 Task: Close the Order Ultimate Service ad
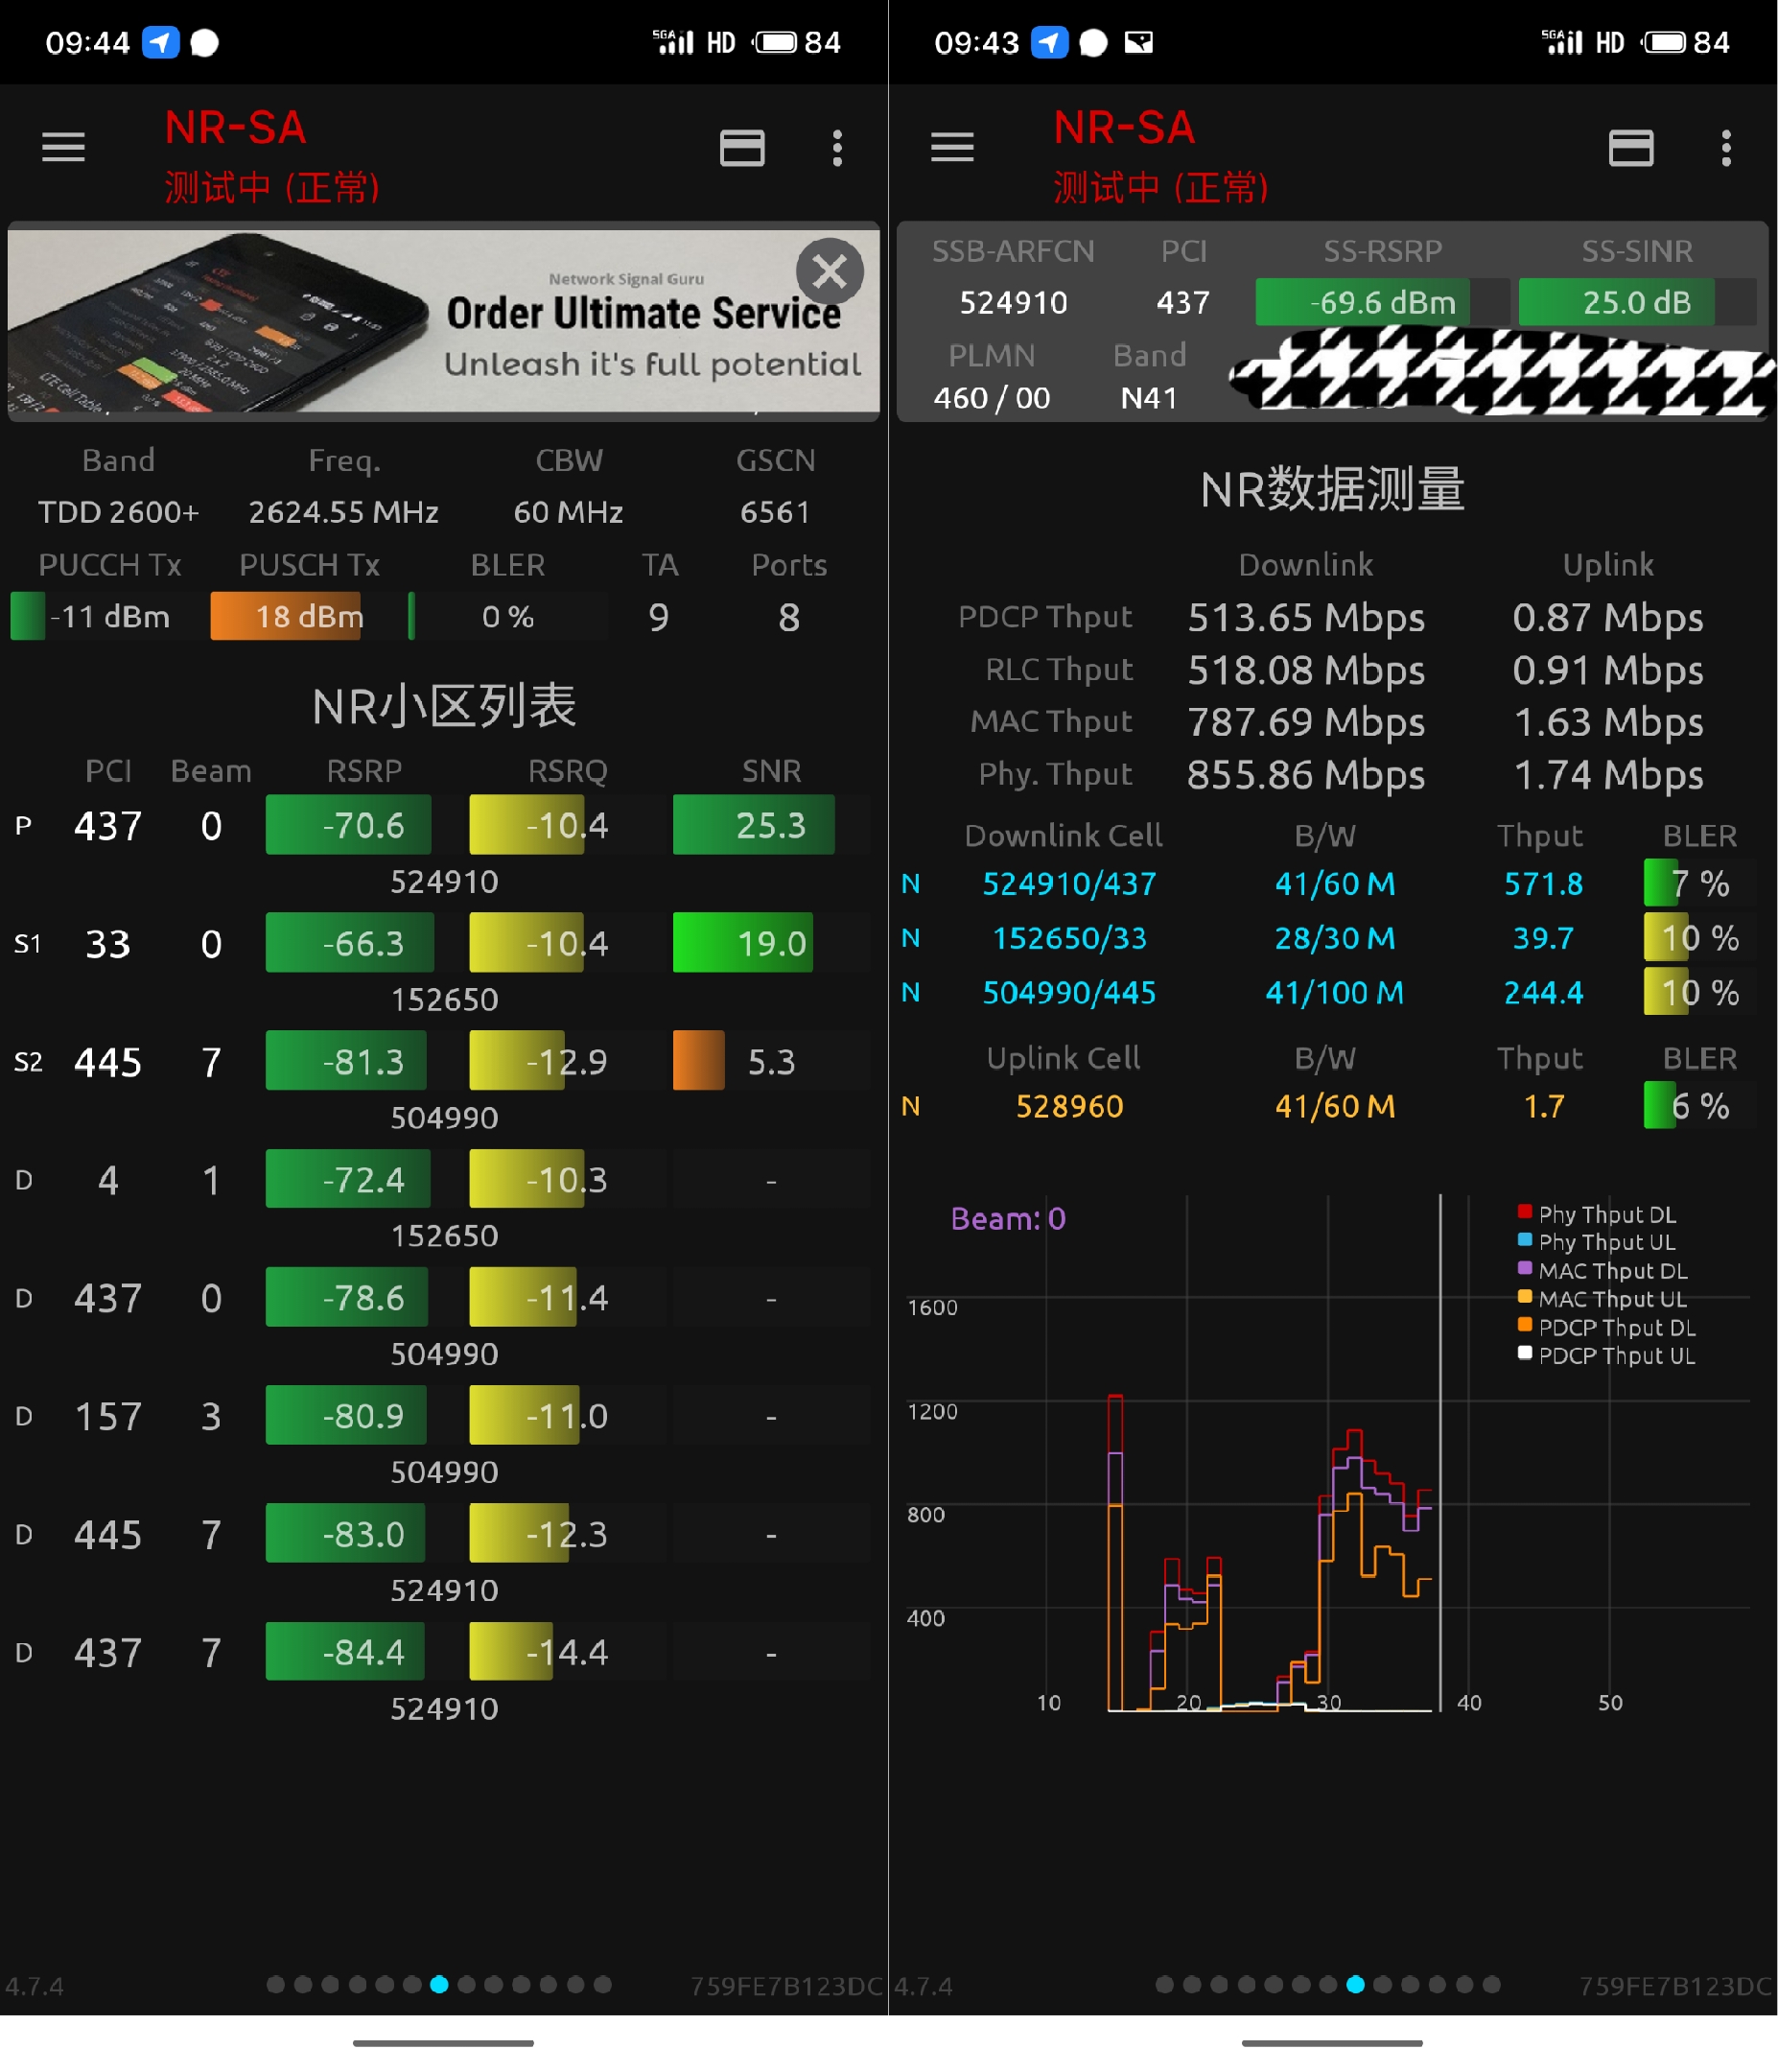click(x=830, y=271)
